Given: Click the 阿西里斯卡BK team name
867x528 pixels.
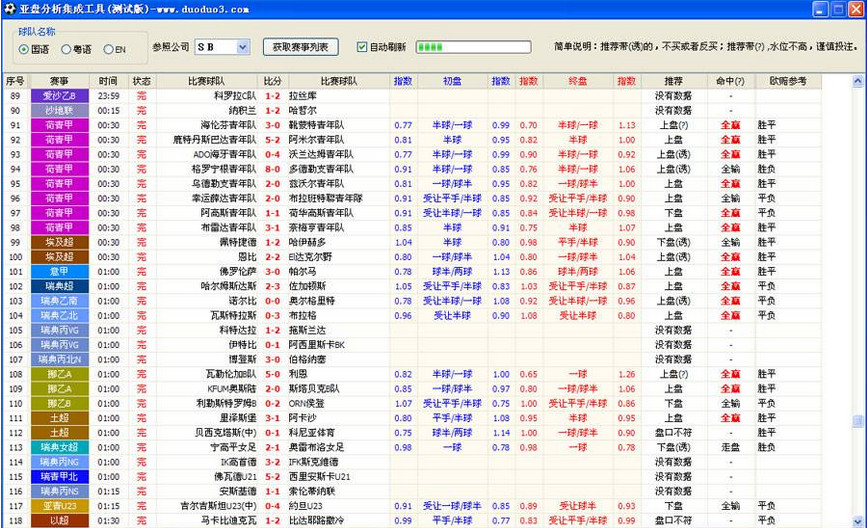Looking at the screenshot, I should [317, 345].
